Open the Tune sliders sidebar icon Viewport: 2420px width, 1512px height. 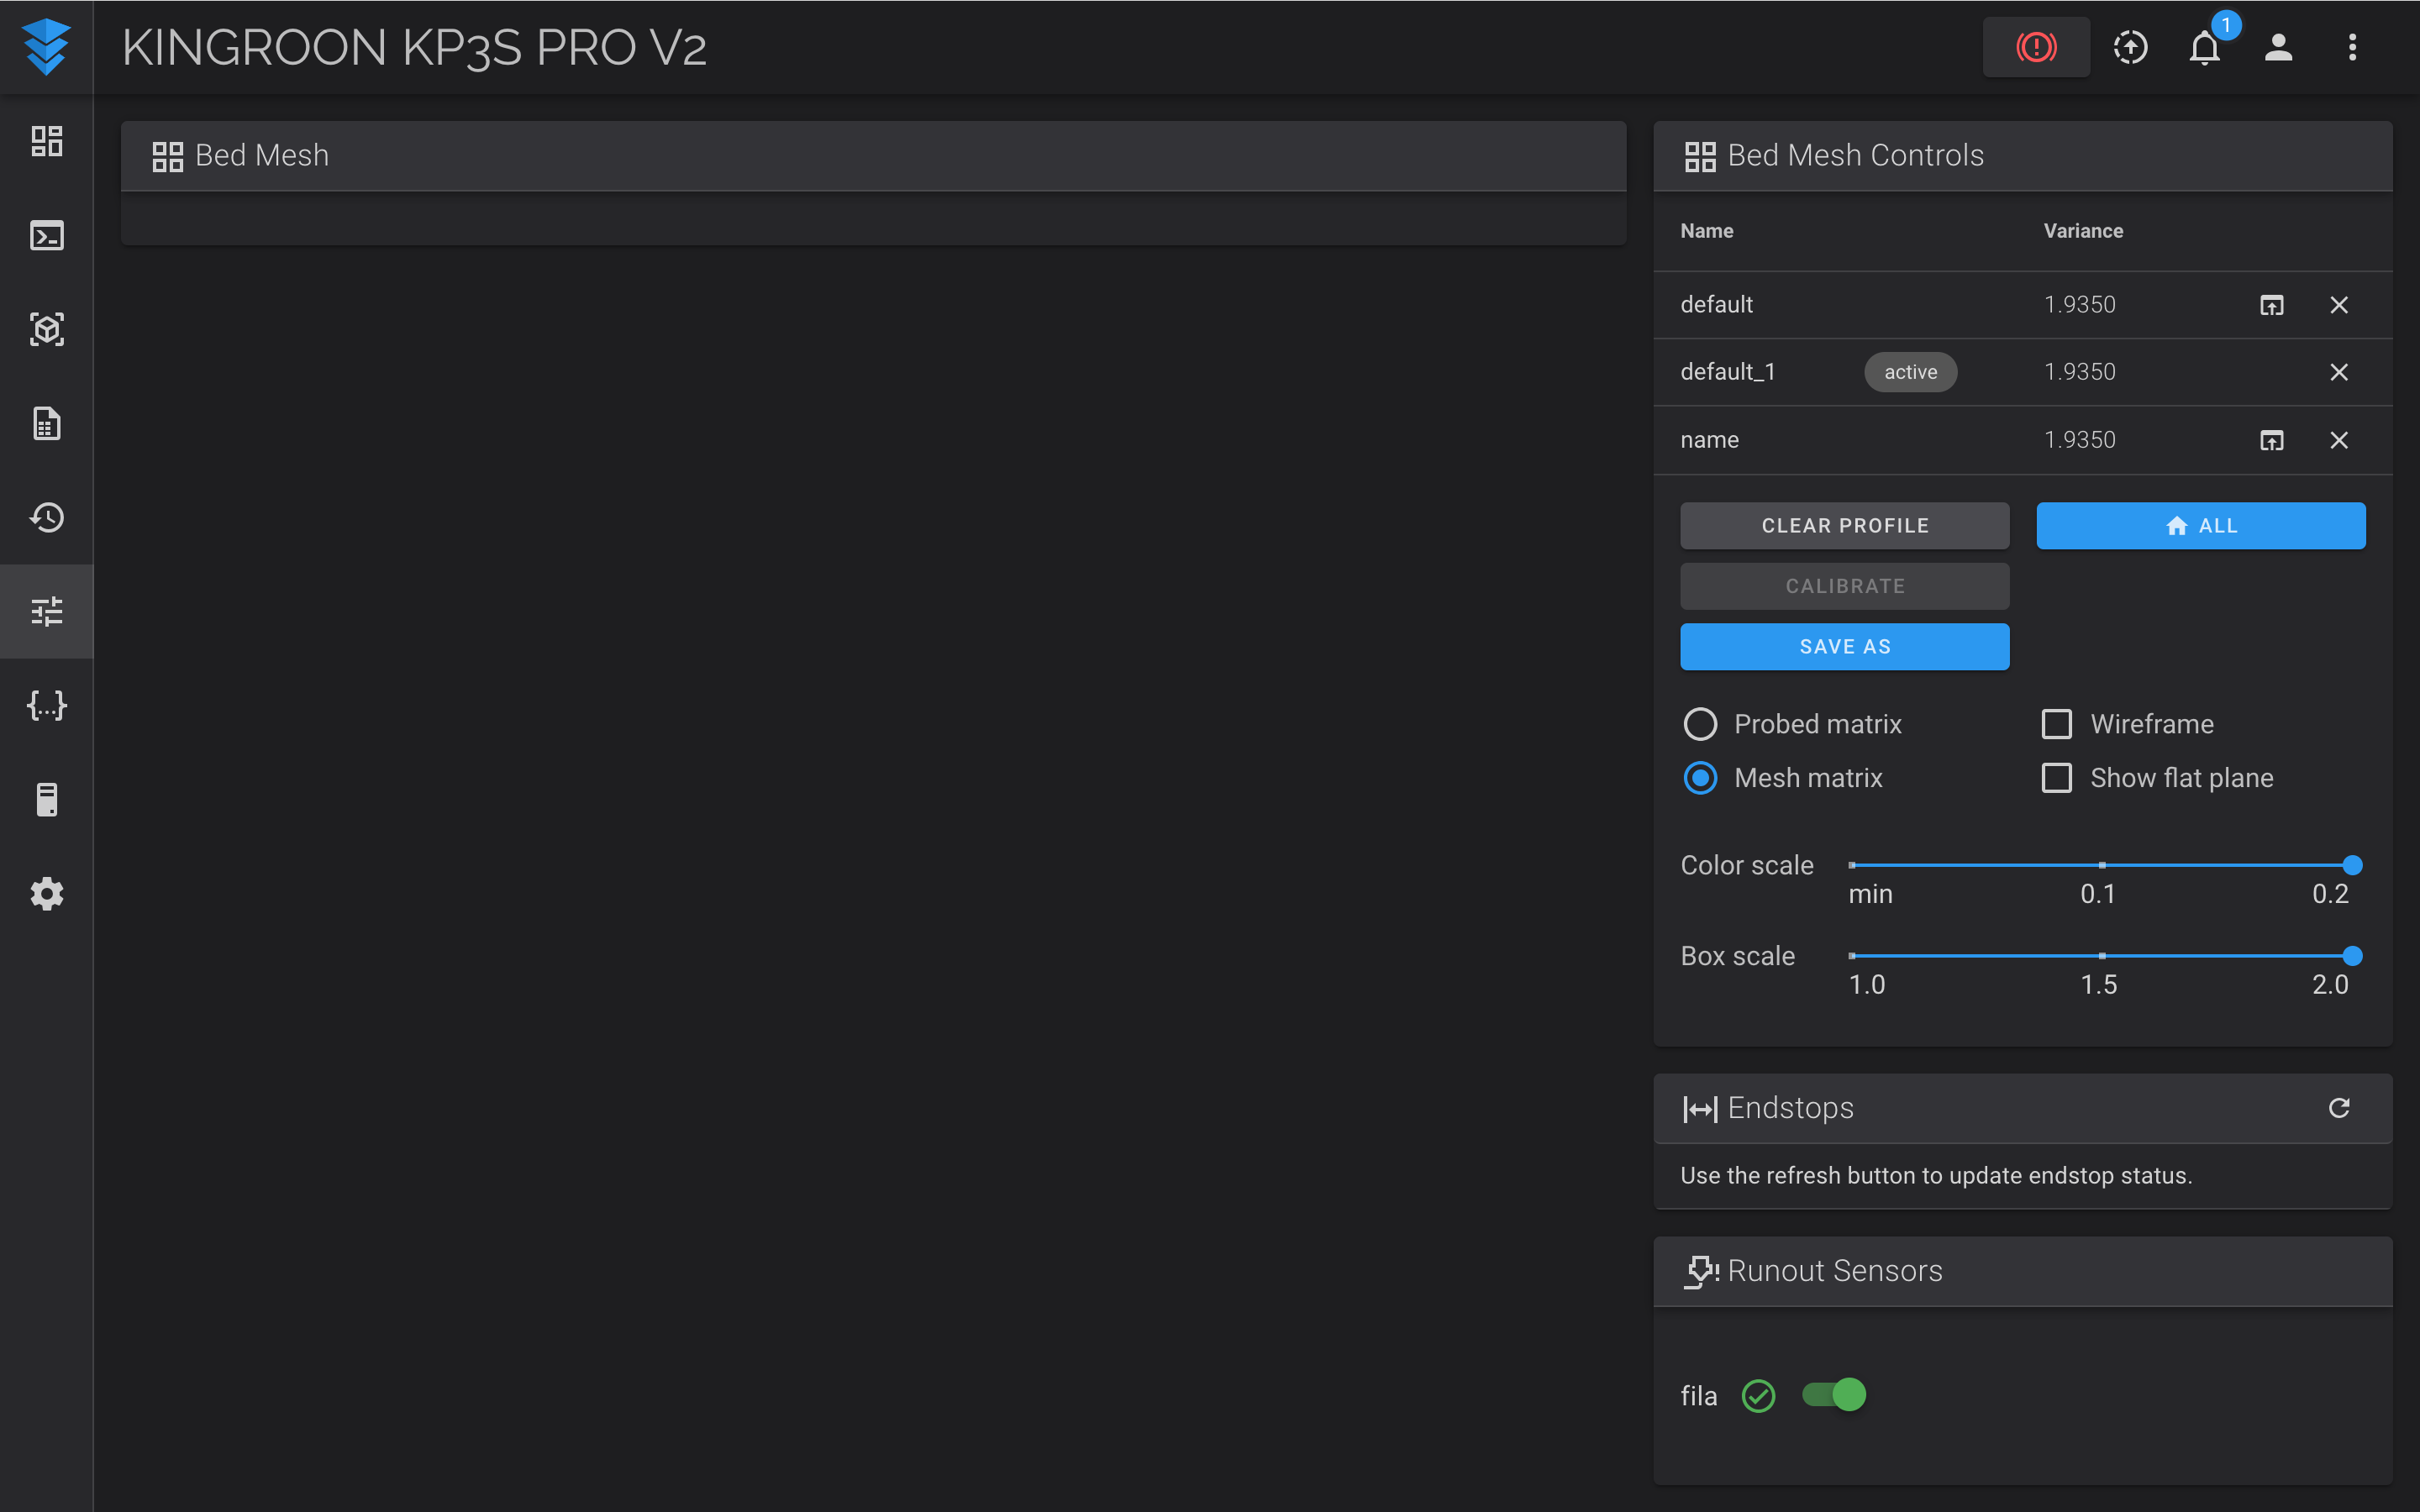pos(46,611)
